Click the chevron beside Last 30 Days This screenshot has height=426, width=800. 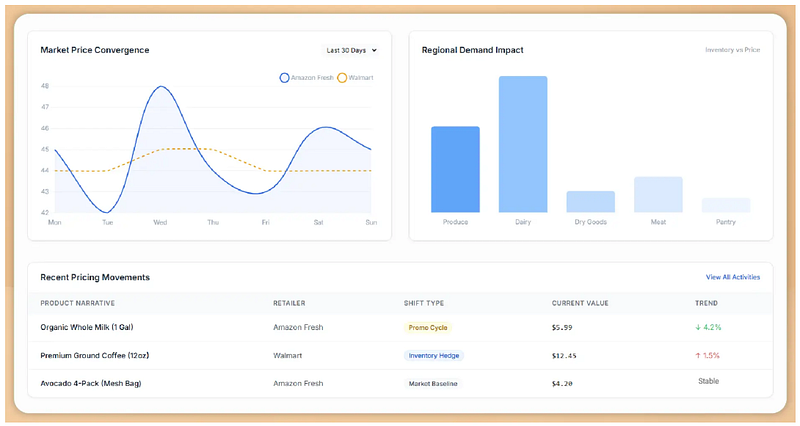tap(374, 51)
